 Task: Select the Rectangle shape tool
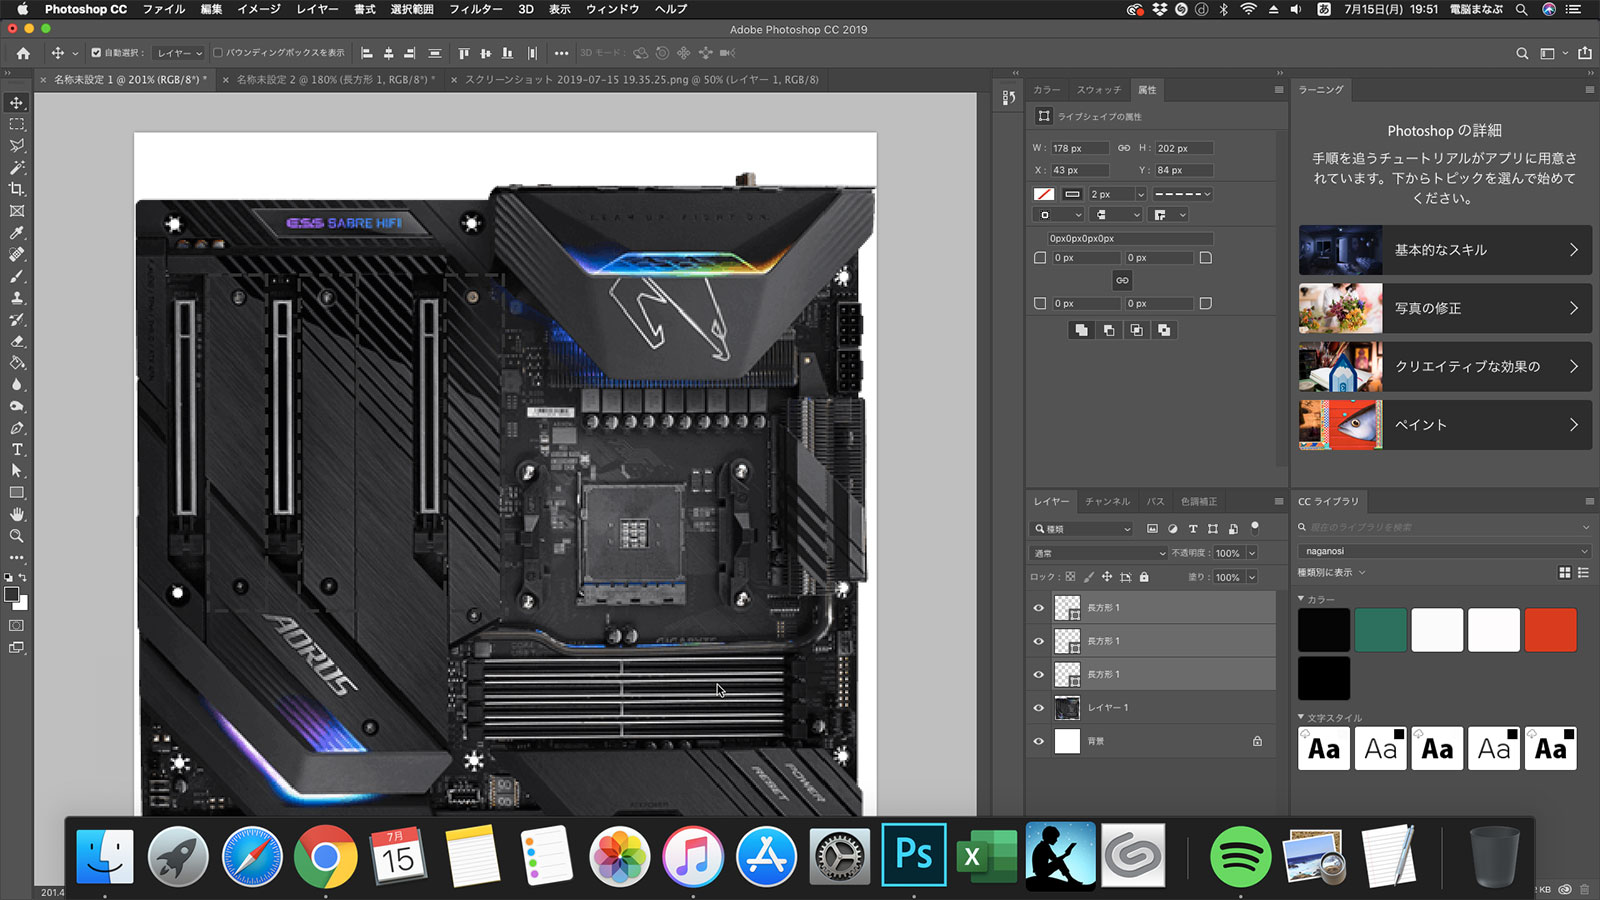click(17, 493)
